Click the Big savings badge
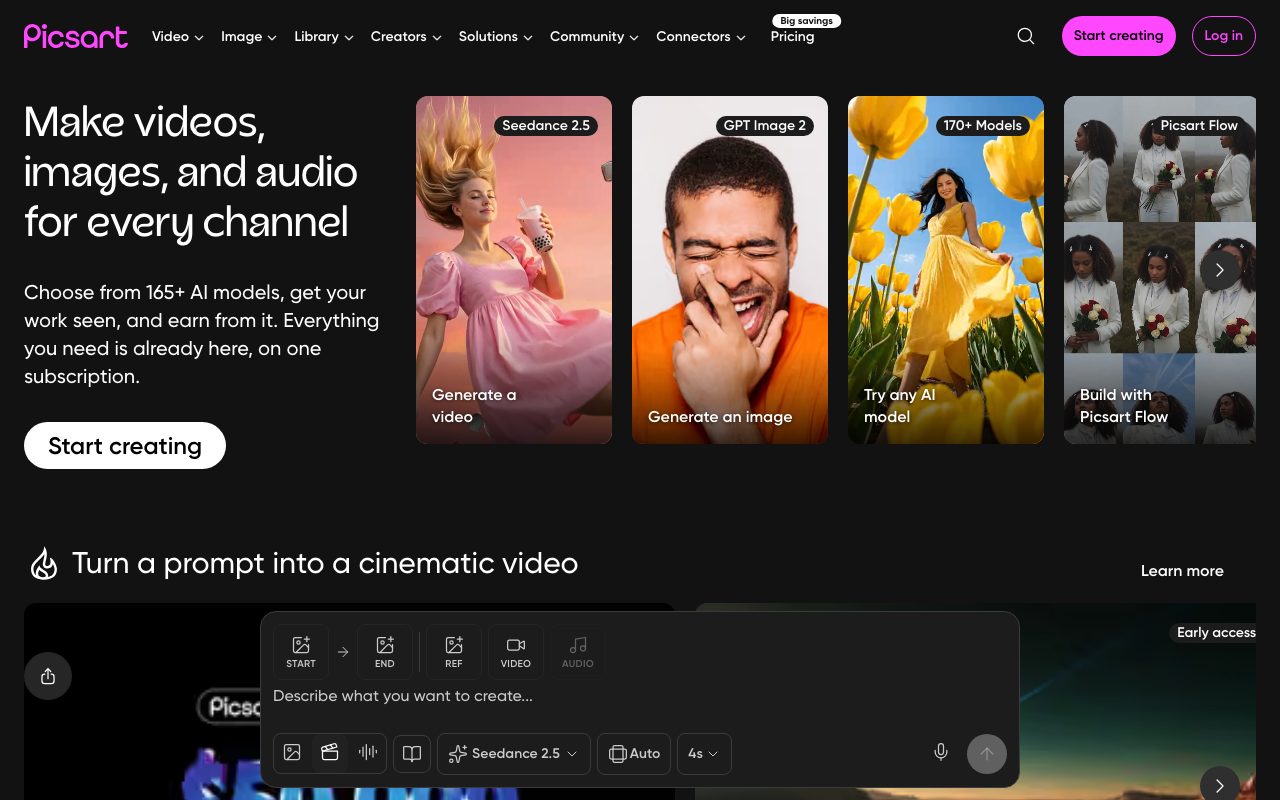This screenshot has width=1280, height=800. [807, 20]
